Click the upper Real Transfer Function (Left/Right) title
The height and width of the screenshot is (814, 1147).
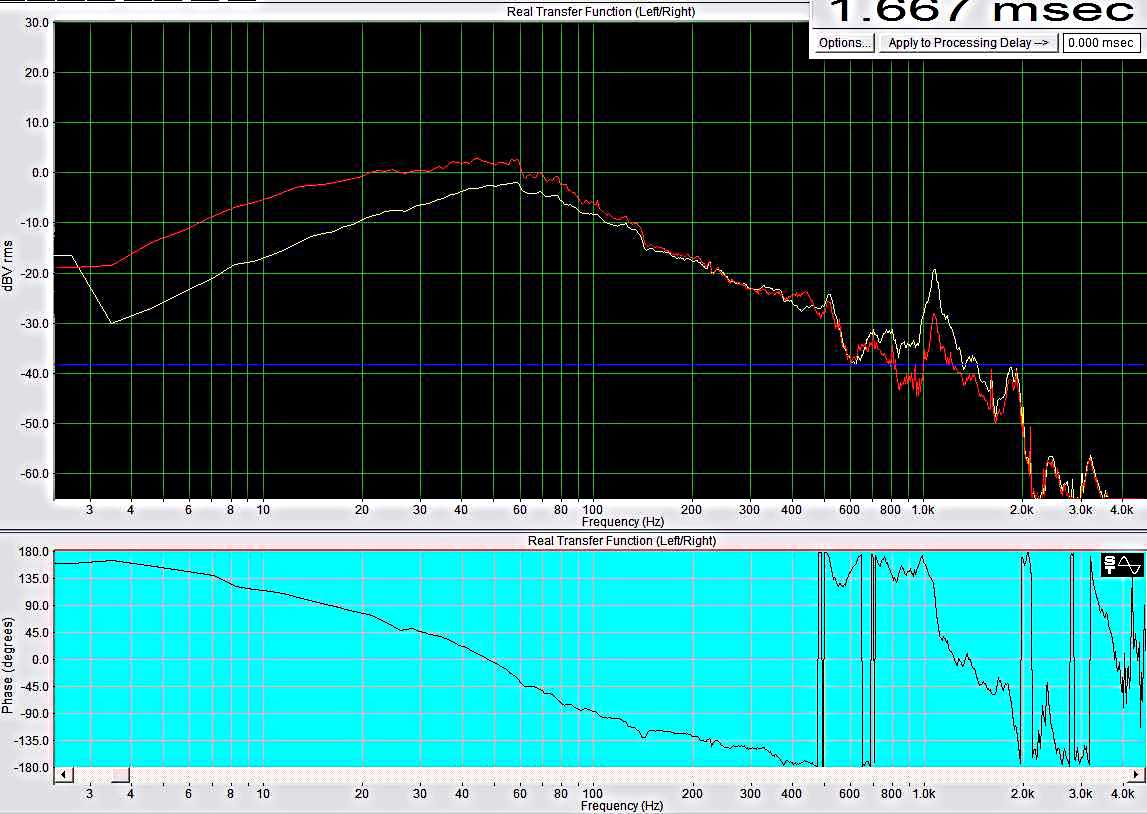click(601, 12)
